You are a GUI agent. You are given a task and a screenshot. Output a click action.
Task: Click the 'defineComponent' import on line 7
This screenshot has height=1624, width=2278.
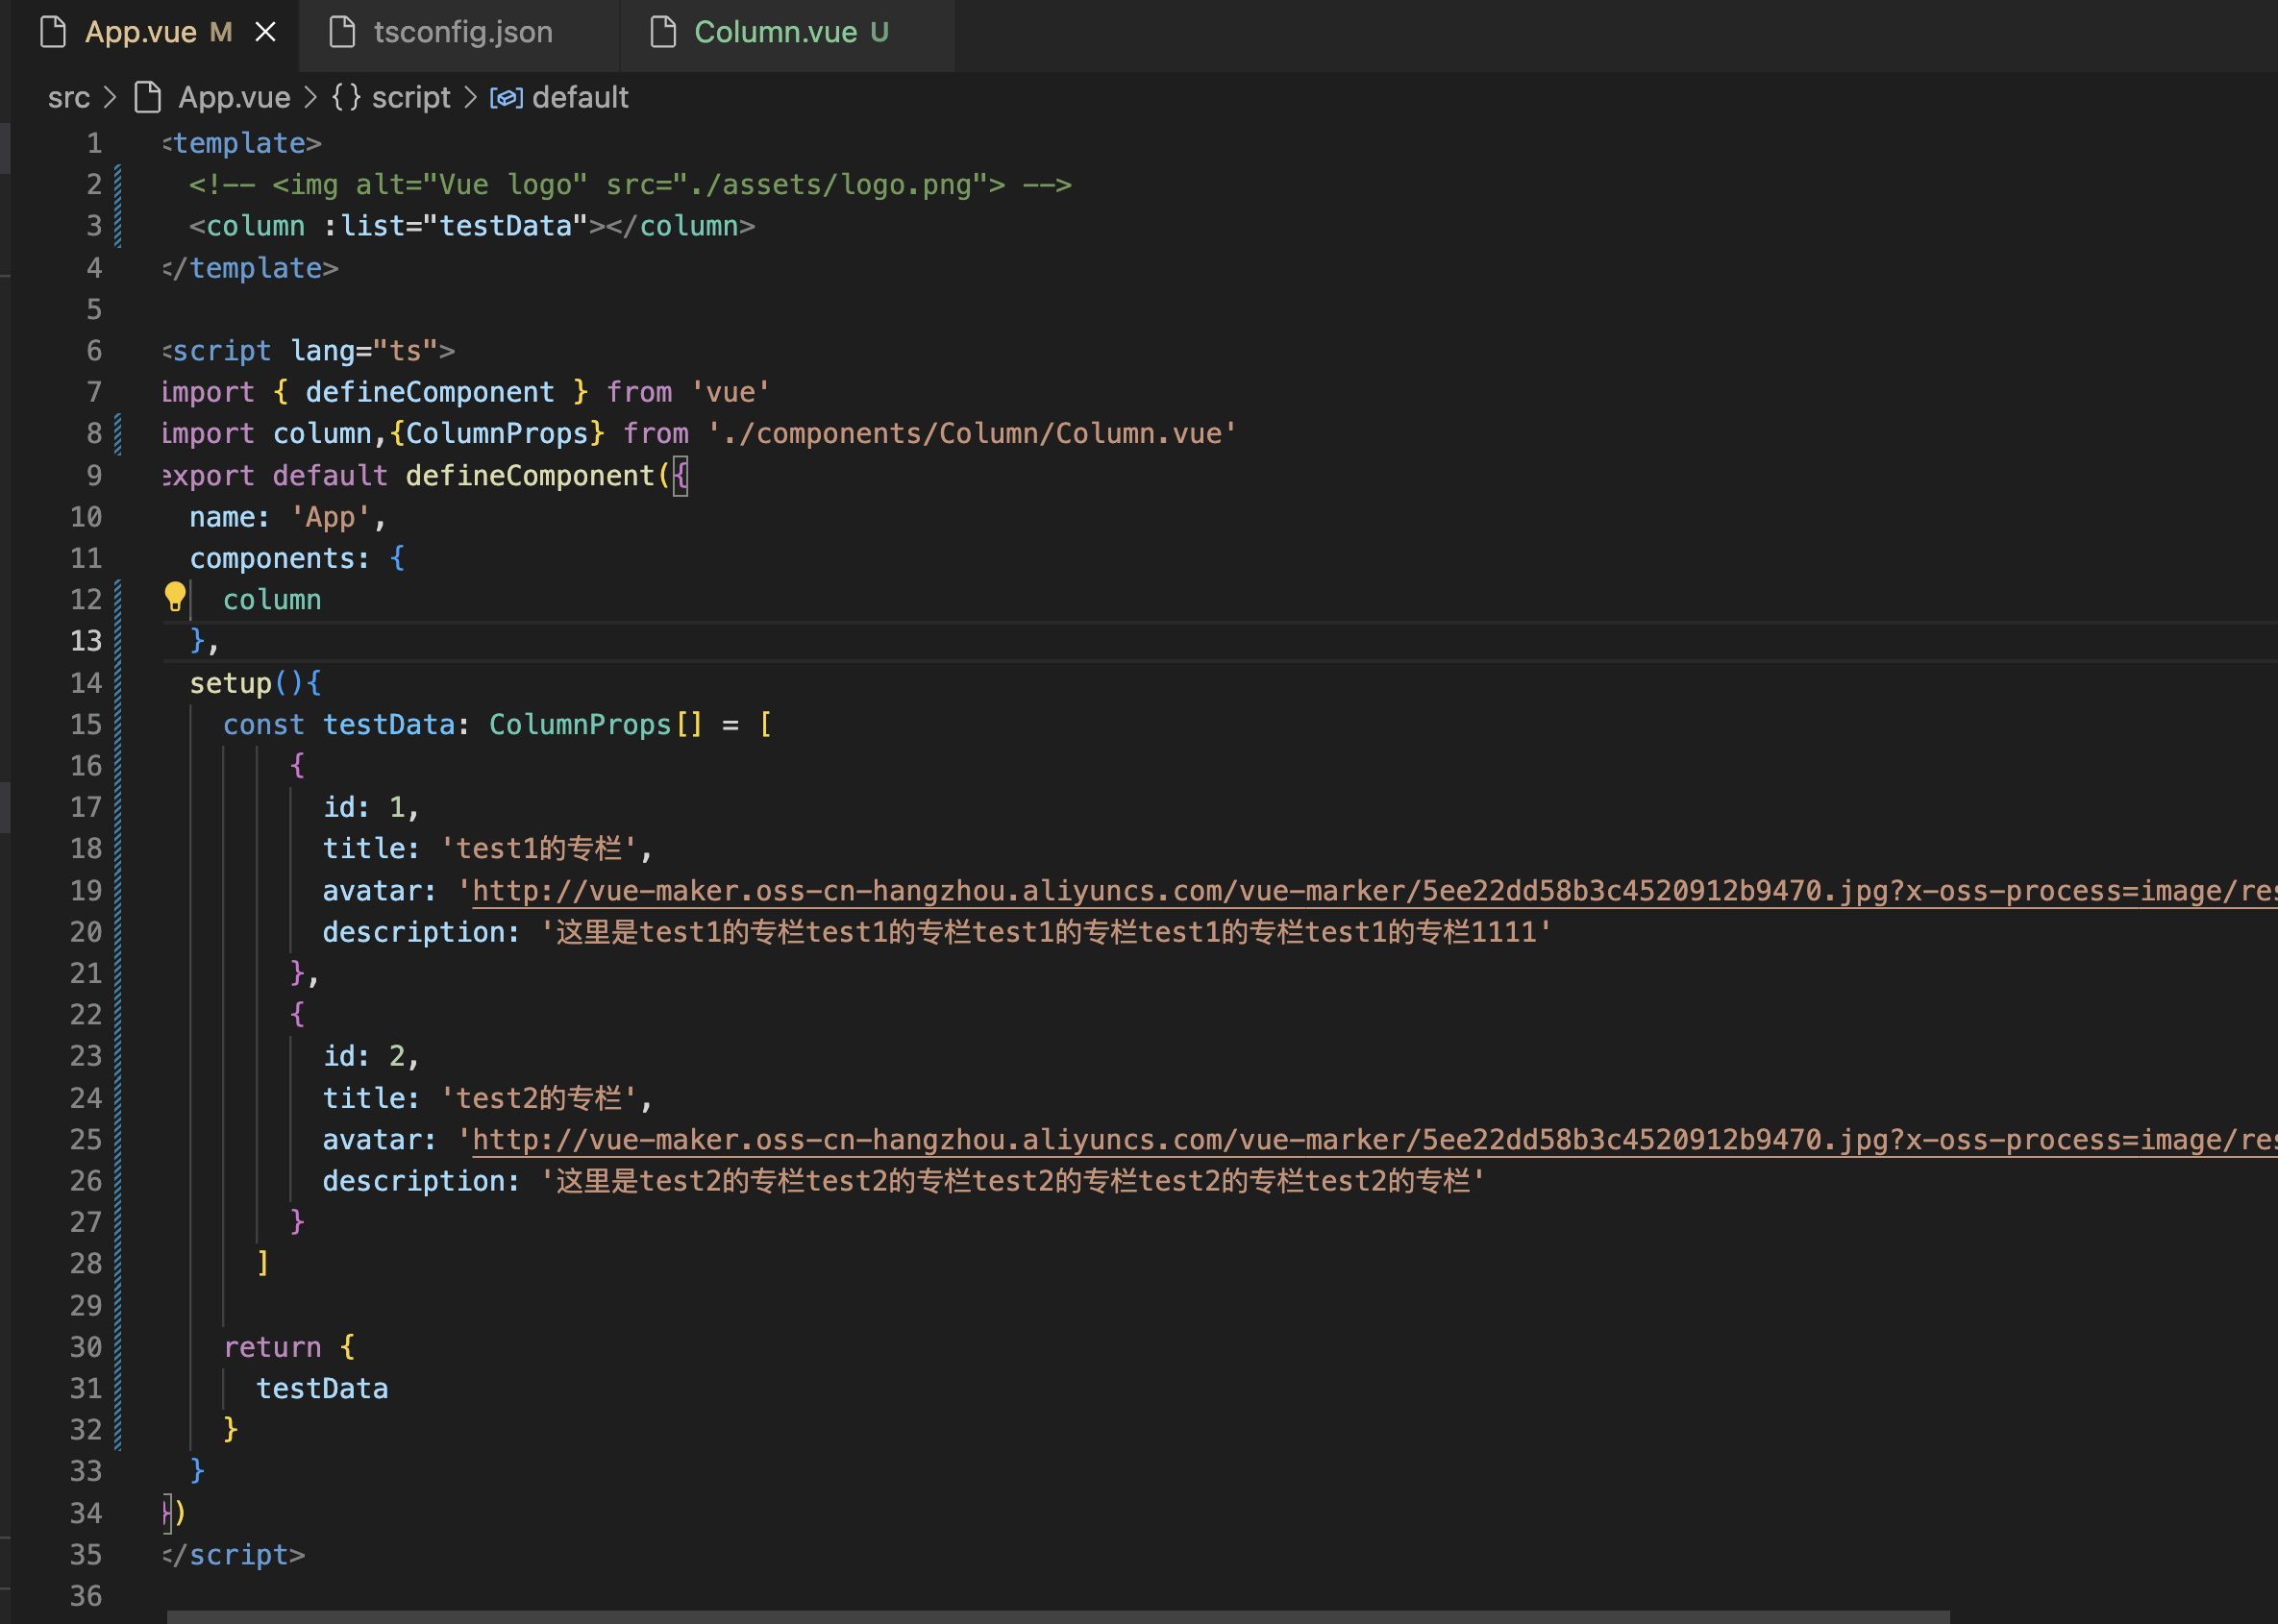[x=430, y=392]
